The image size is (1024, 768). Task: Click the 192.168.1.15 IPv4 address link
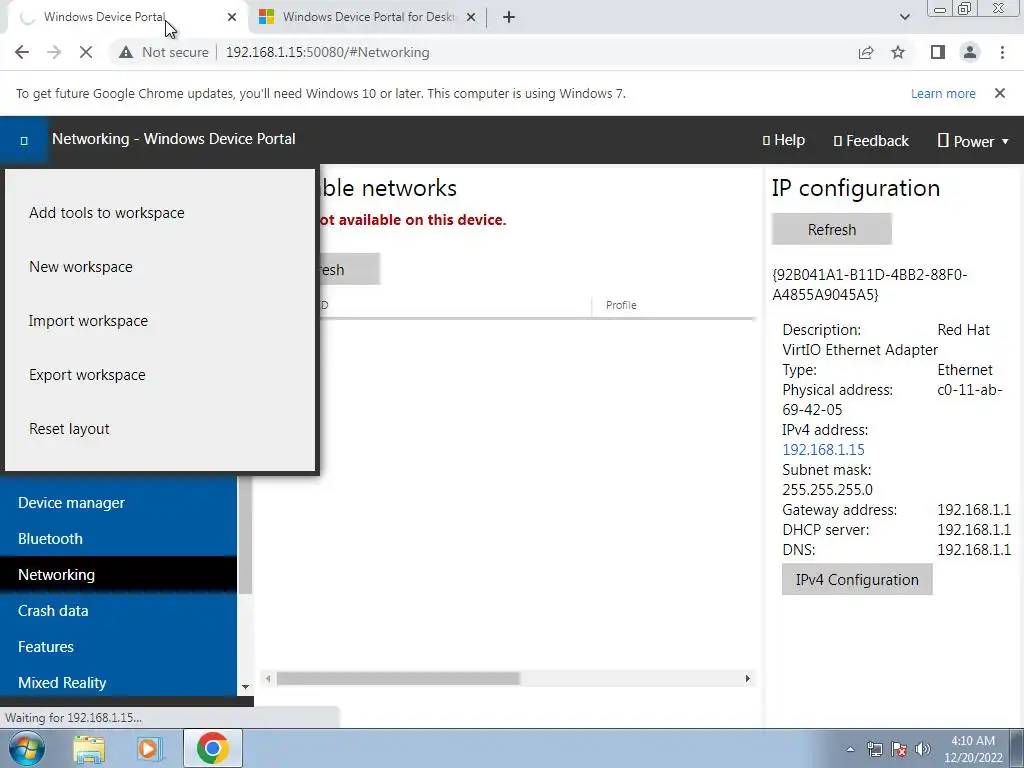823,450
